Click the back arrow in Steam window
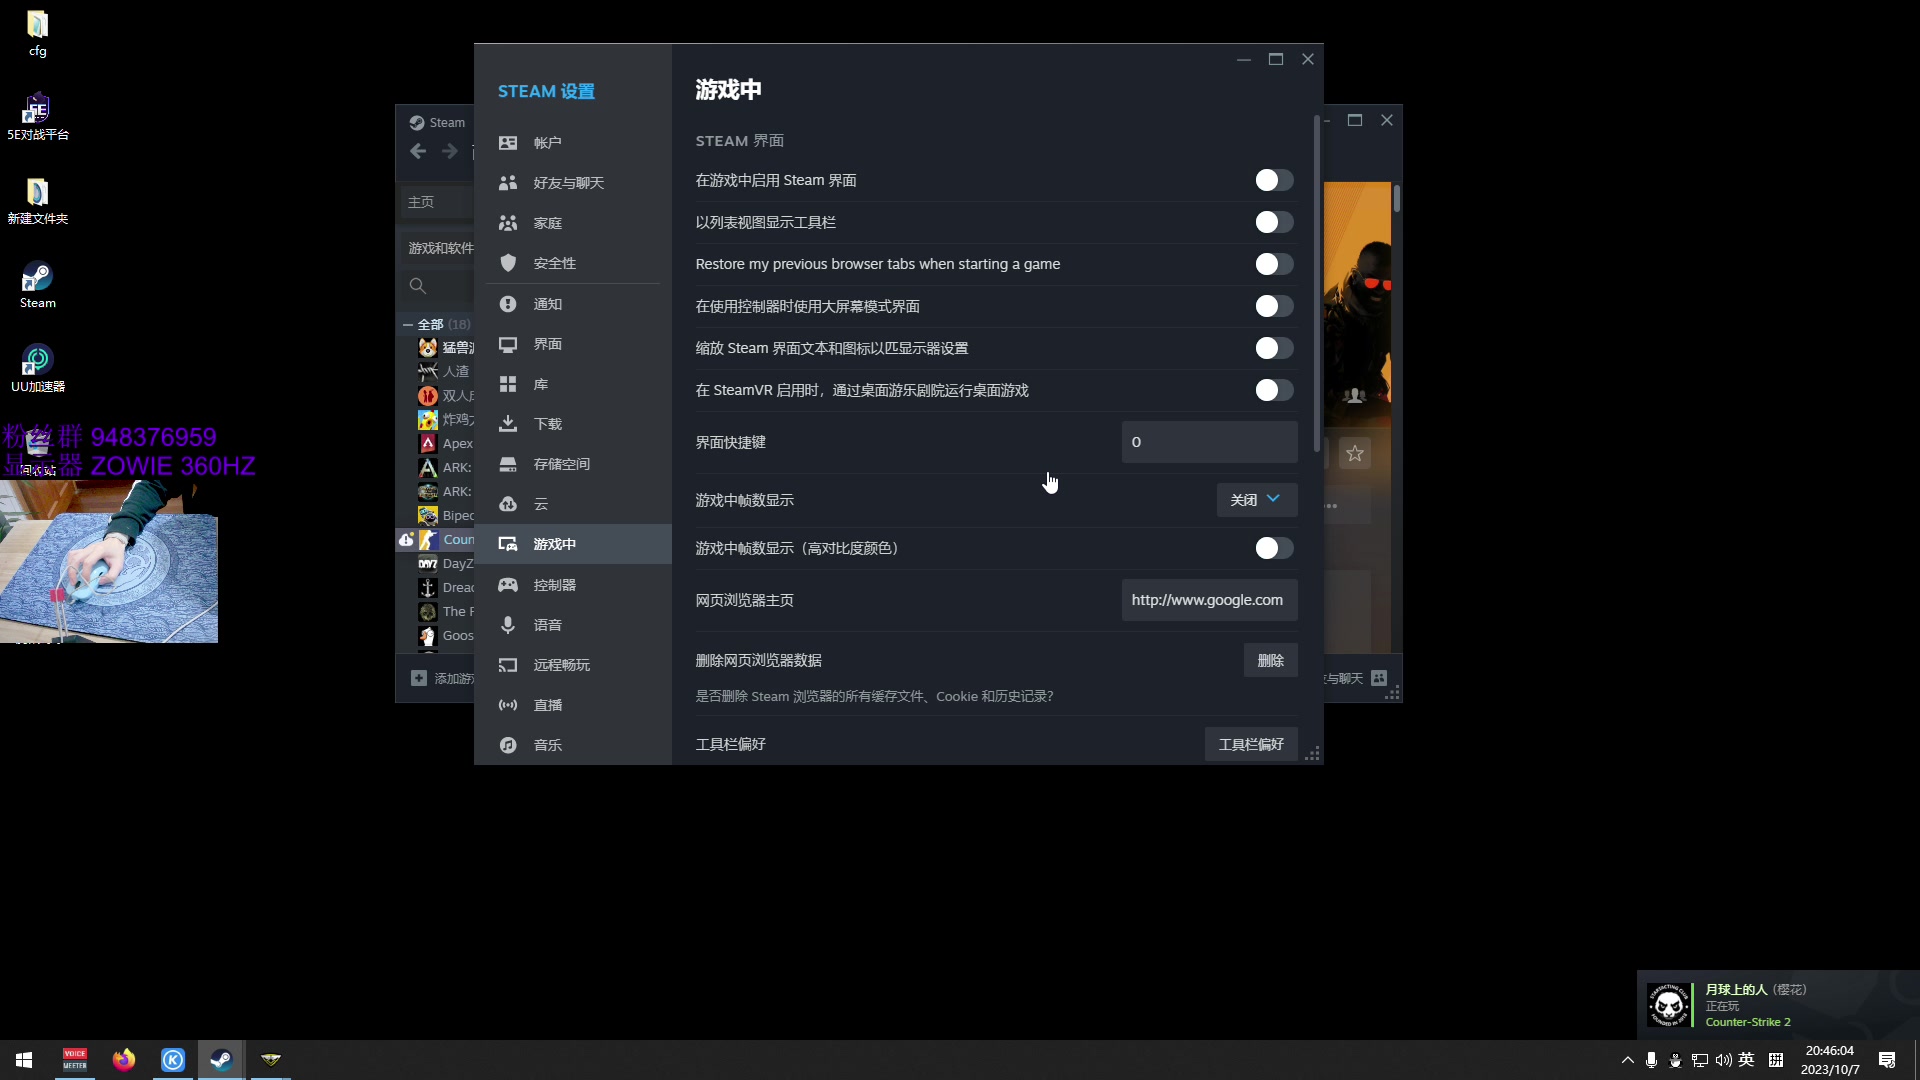This screenshot has height=1080, width=1920. tap(418, 151)
